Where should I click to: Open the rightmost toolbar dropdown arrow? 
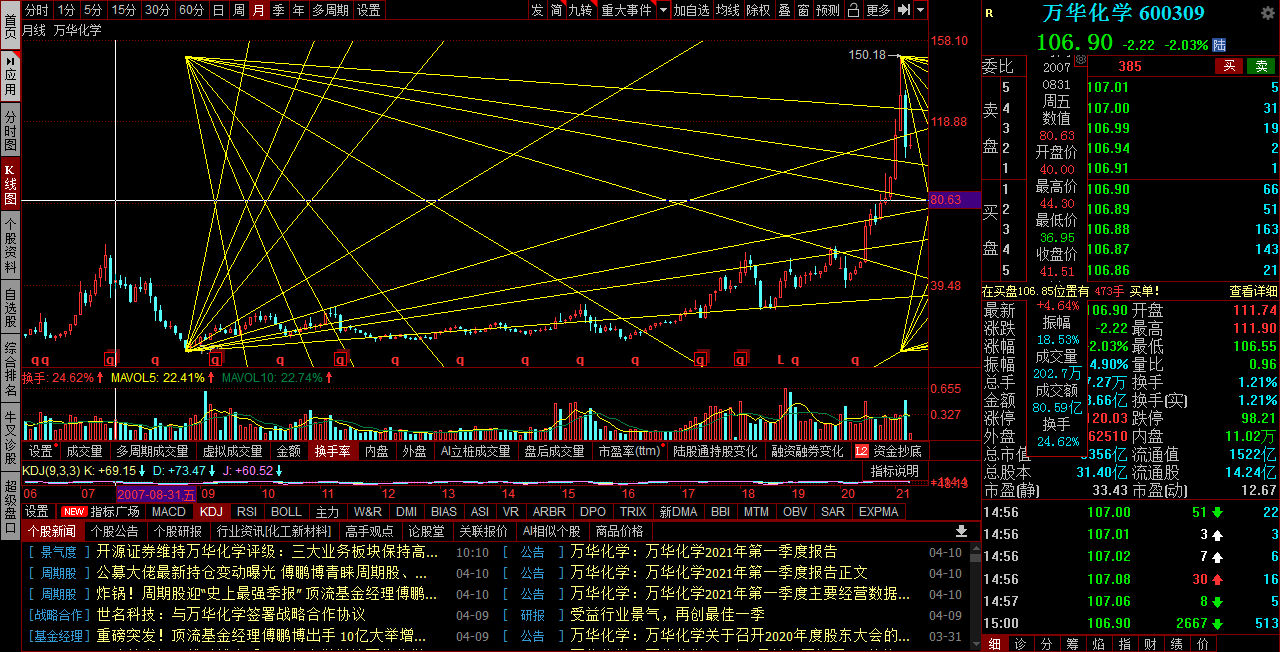click(x=920, y=10)
